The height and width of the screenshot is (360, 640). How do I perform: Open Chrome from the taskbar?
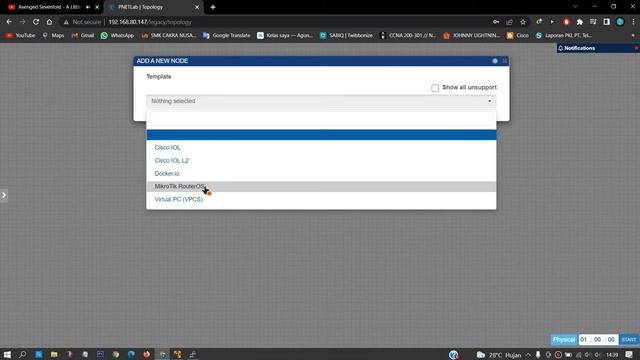(116, 354)
